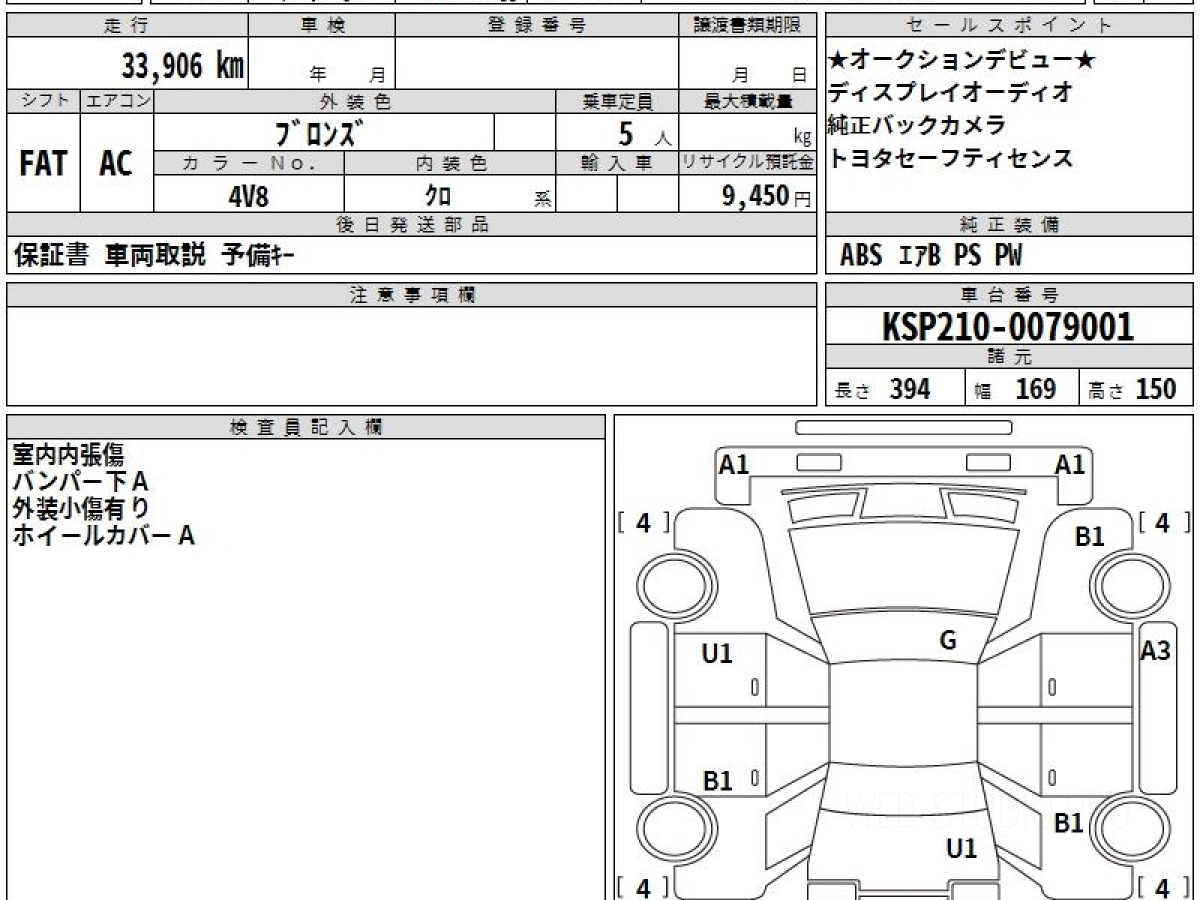Image resolution: width=1200 pixels, height=900 pixels.
Task: Click the 登録番号 header cell
Action: 537,26
